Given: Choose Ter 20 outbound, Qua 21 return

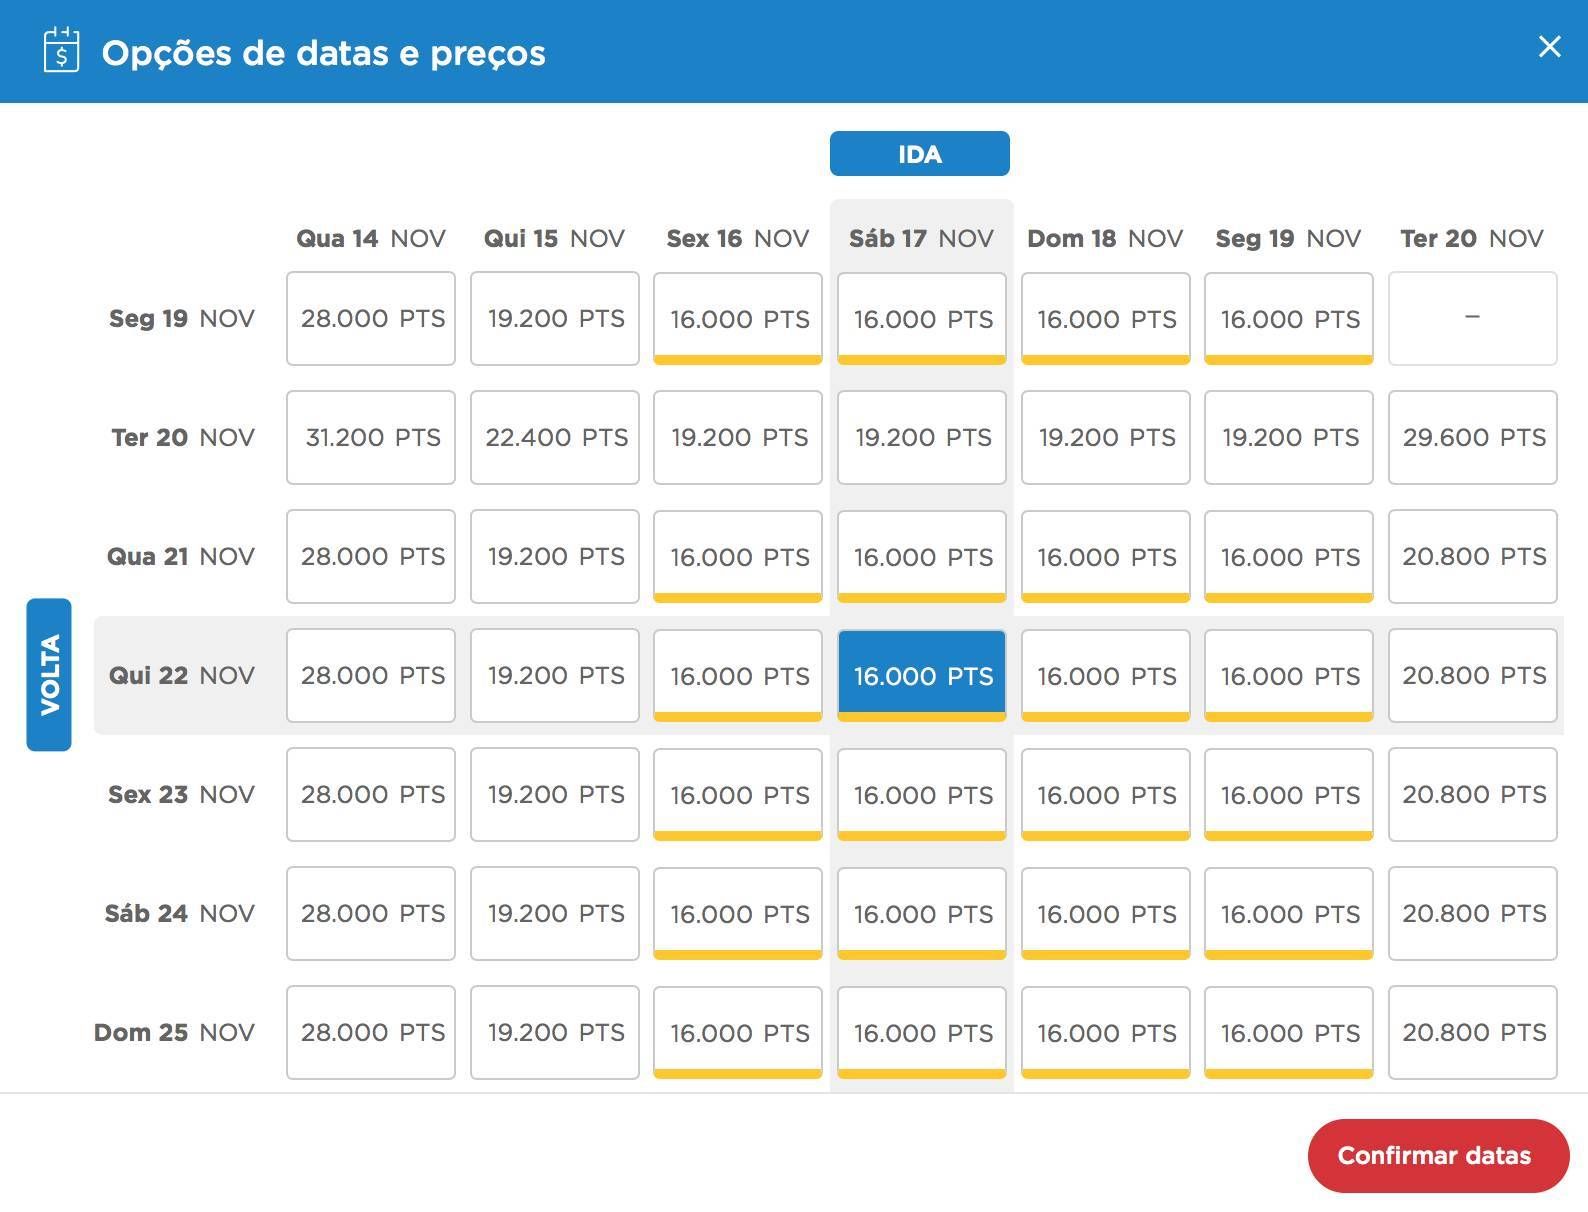Looking at the screenshot, I should (1473, 556).
